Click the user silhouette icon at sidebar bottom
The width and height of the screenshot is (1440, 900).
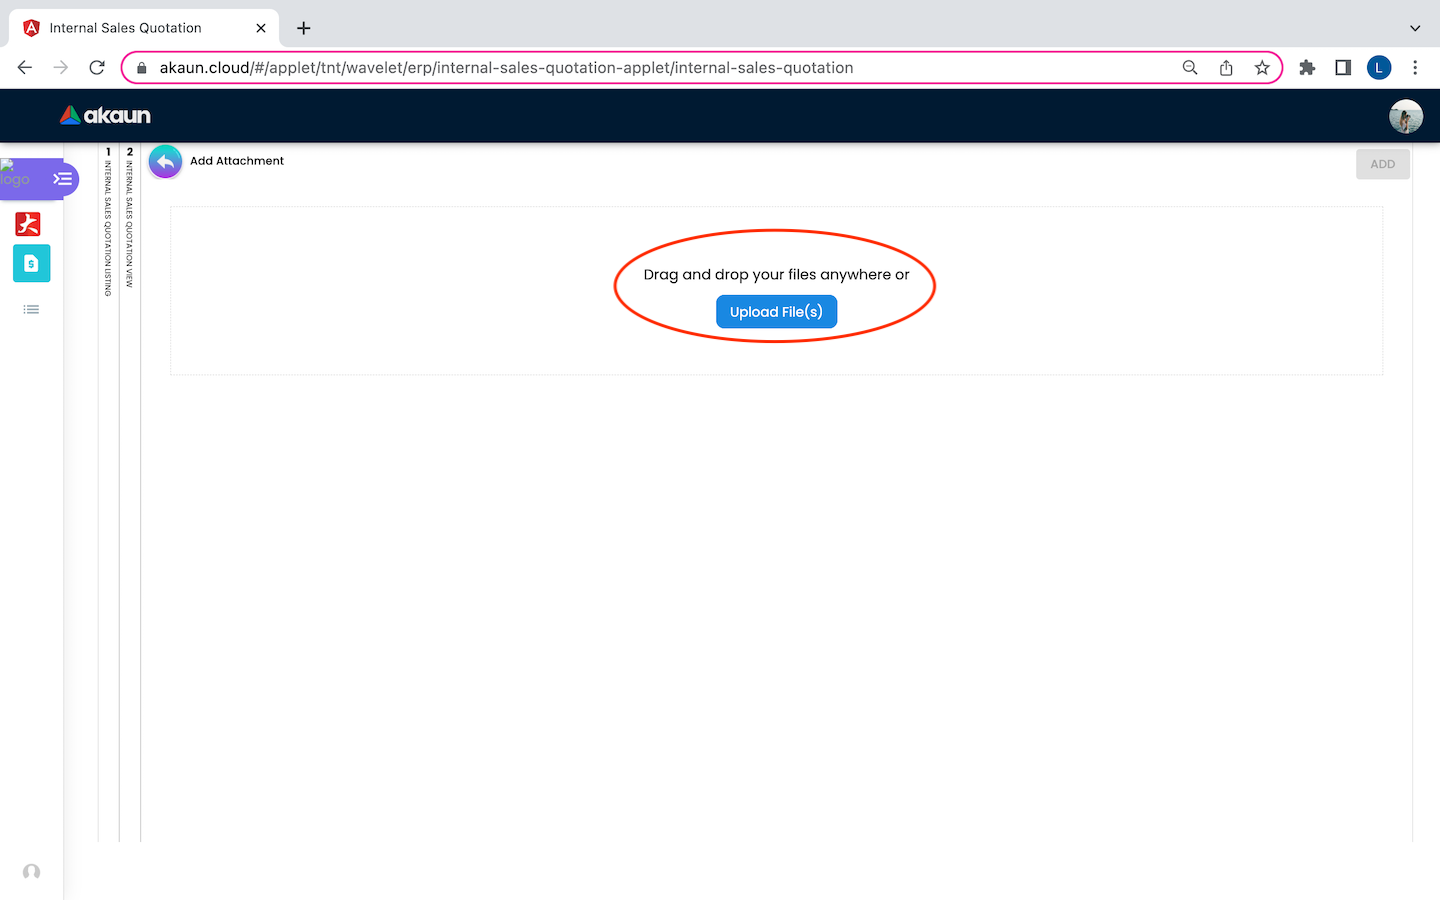[31, 872]
